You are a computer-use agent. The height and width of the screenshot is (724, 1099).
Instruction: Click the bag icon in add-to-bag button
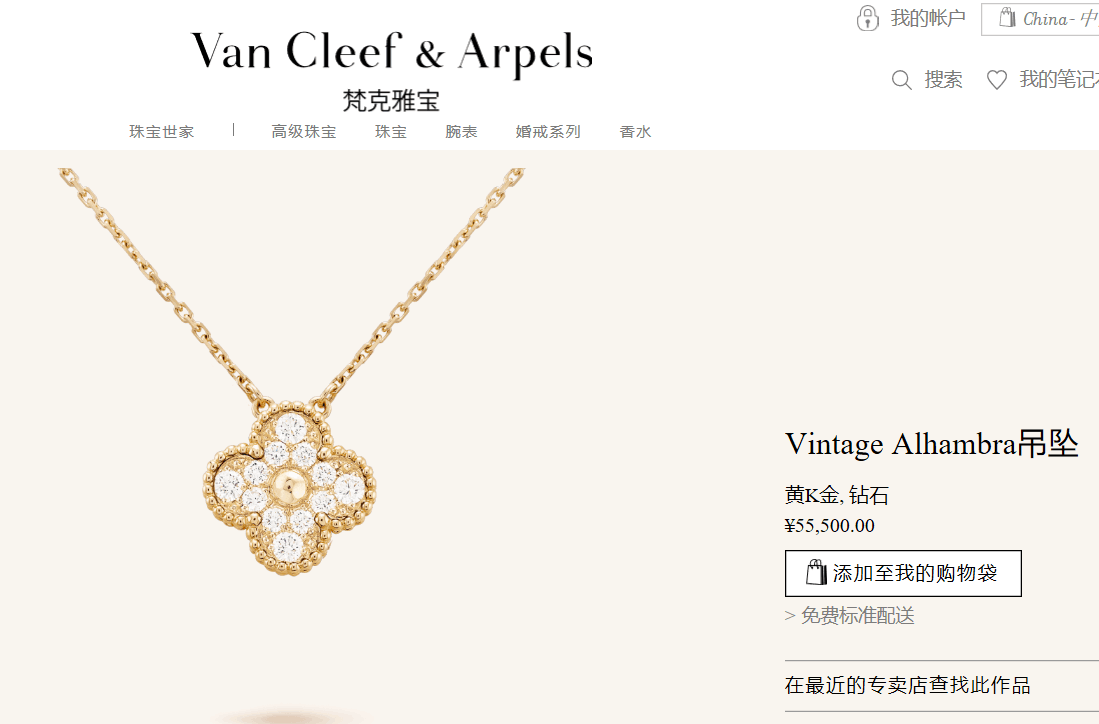point(816,573)
